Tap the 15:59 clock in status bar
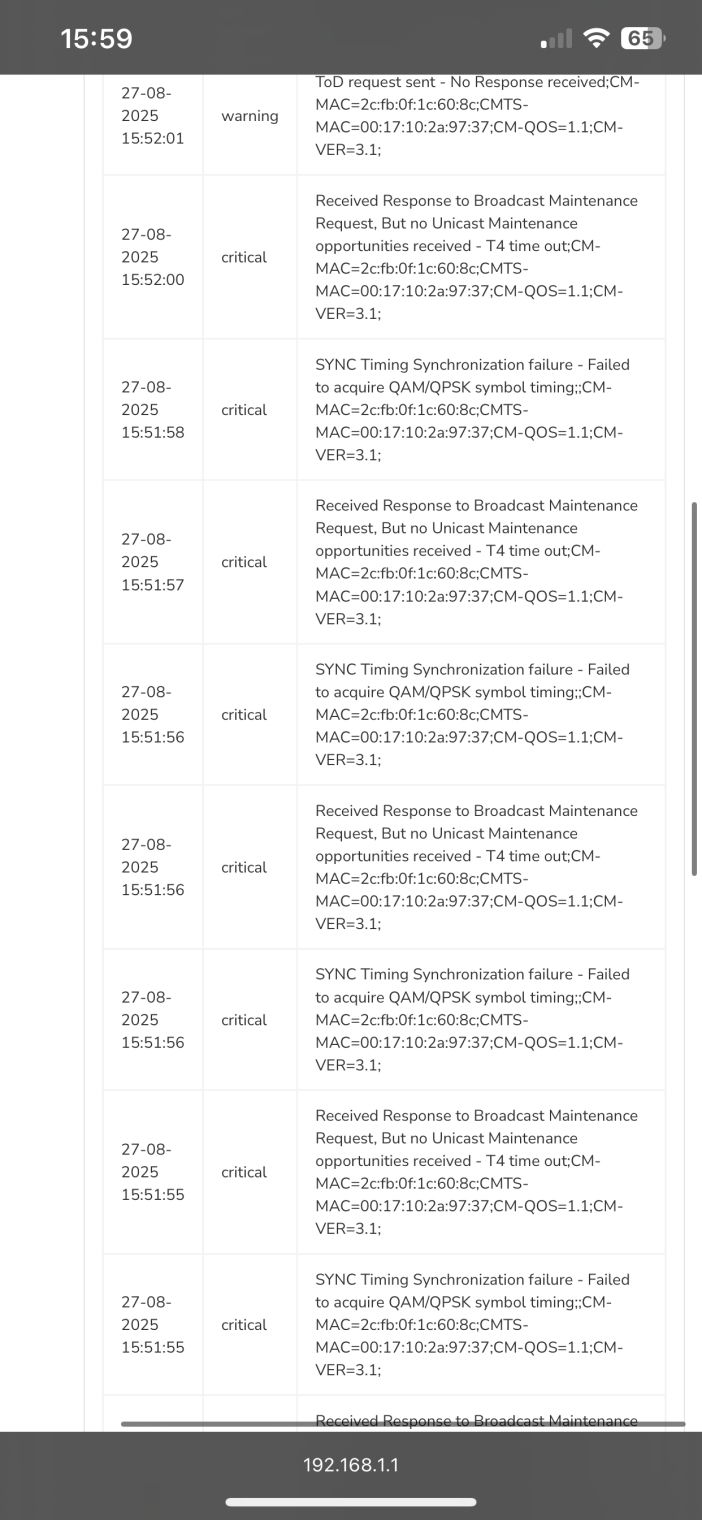702x1520 pixels. [96, 39]
